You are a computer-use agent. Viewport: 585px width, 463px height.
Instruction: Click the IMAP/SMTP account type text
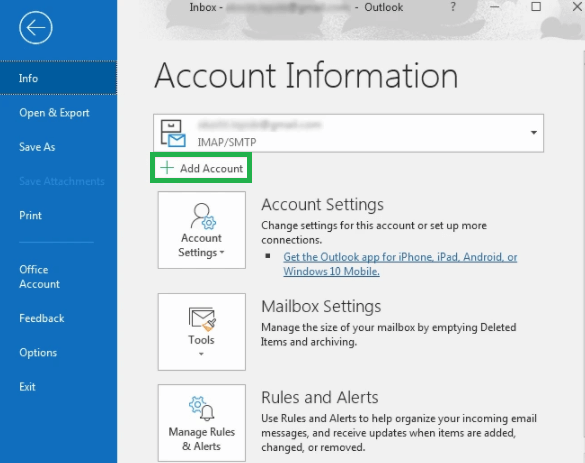227,142
